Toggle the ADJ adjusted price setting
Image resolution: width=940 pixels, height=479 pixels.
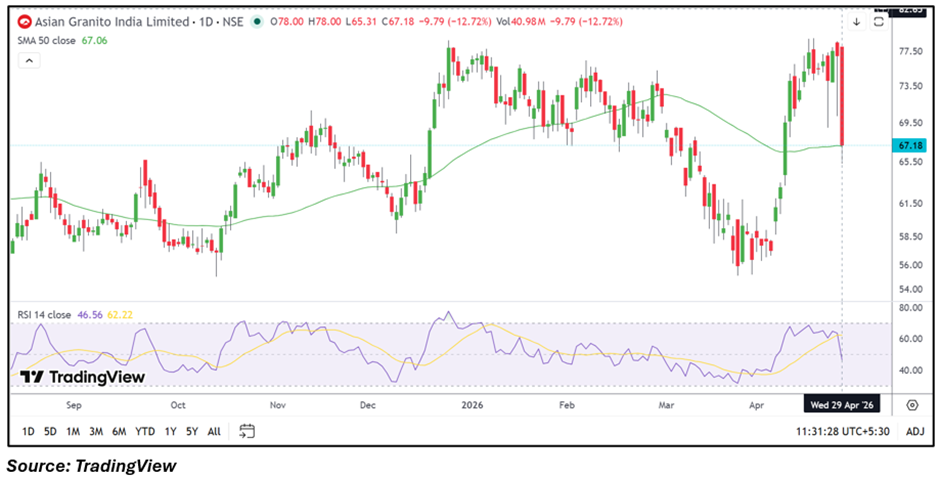coord(913,432)
